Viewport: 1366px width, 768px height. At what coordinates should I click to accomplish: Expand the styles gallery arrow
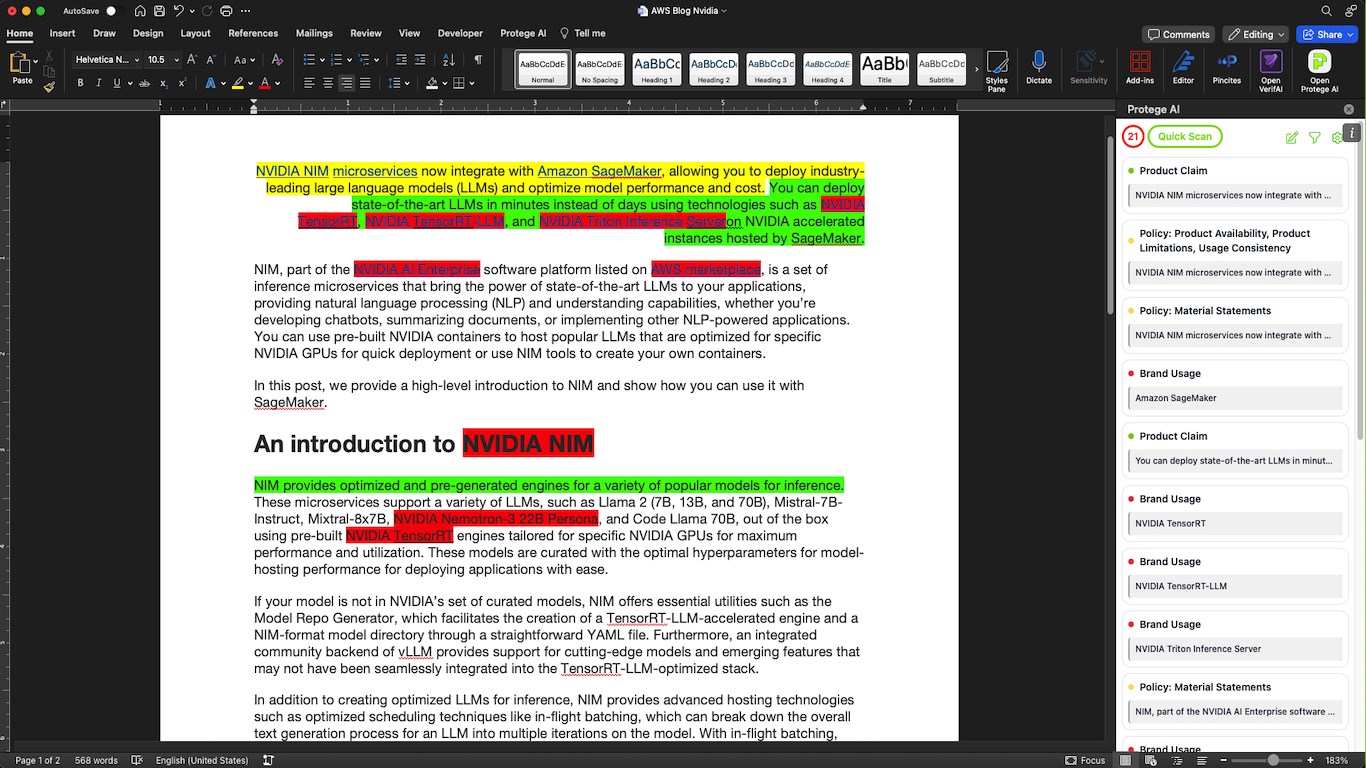[x=975, y=68]
